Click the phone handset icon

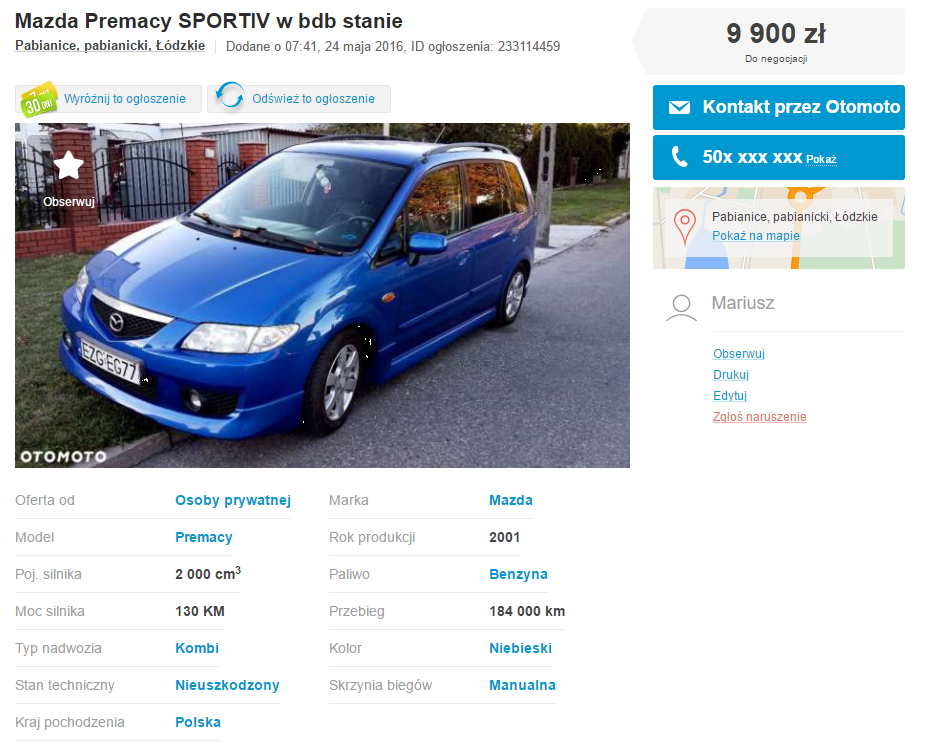679,157
